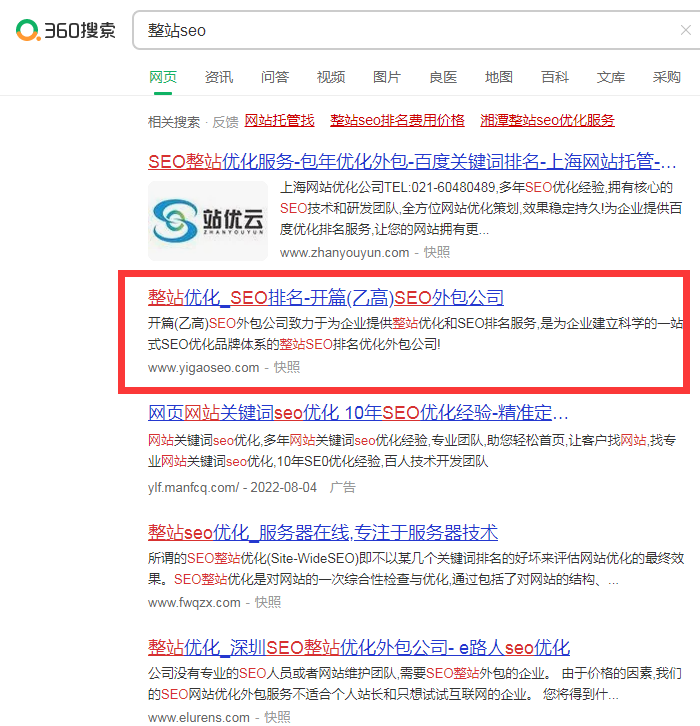Click the 广告 label on the ad result
Viewport: 700px width, 726px height.
(343, 487)
